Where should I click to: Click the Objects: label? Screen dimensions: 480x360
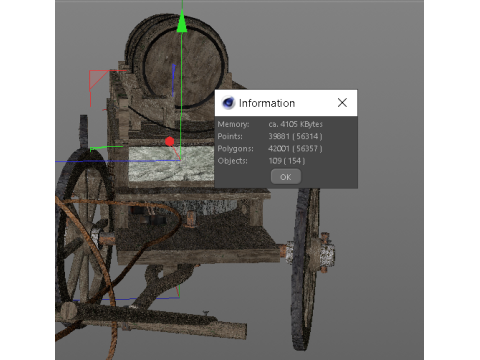[233, 161]
